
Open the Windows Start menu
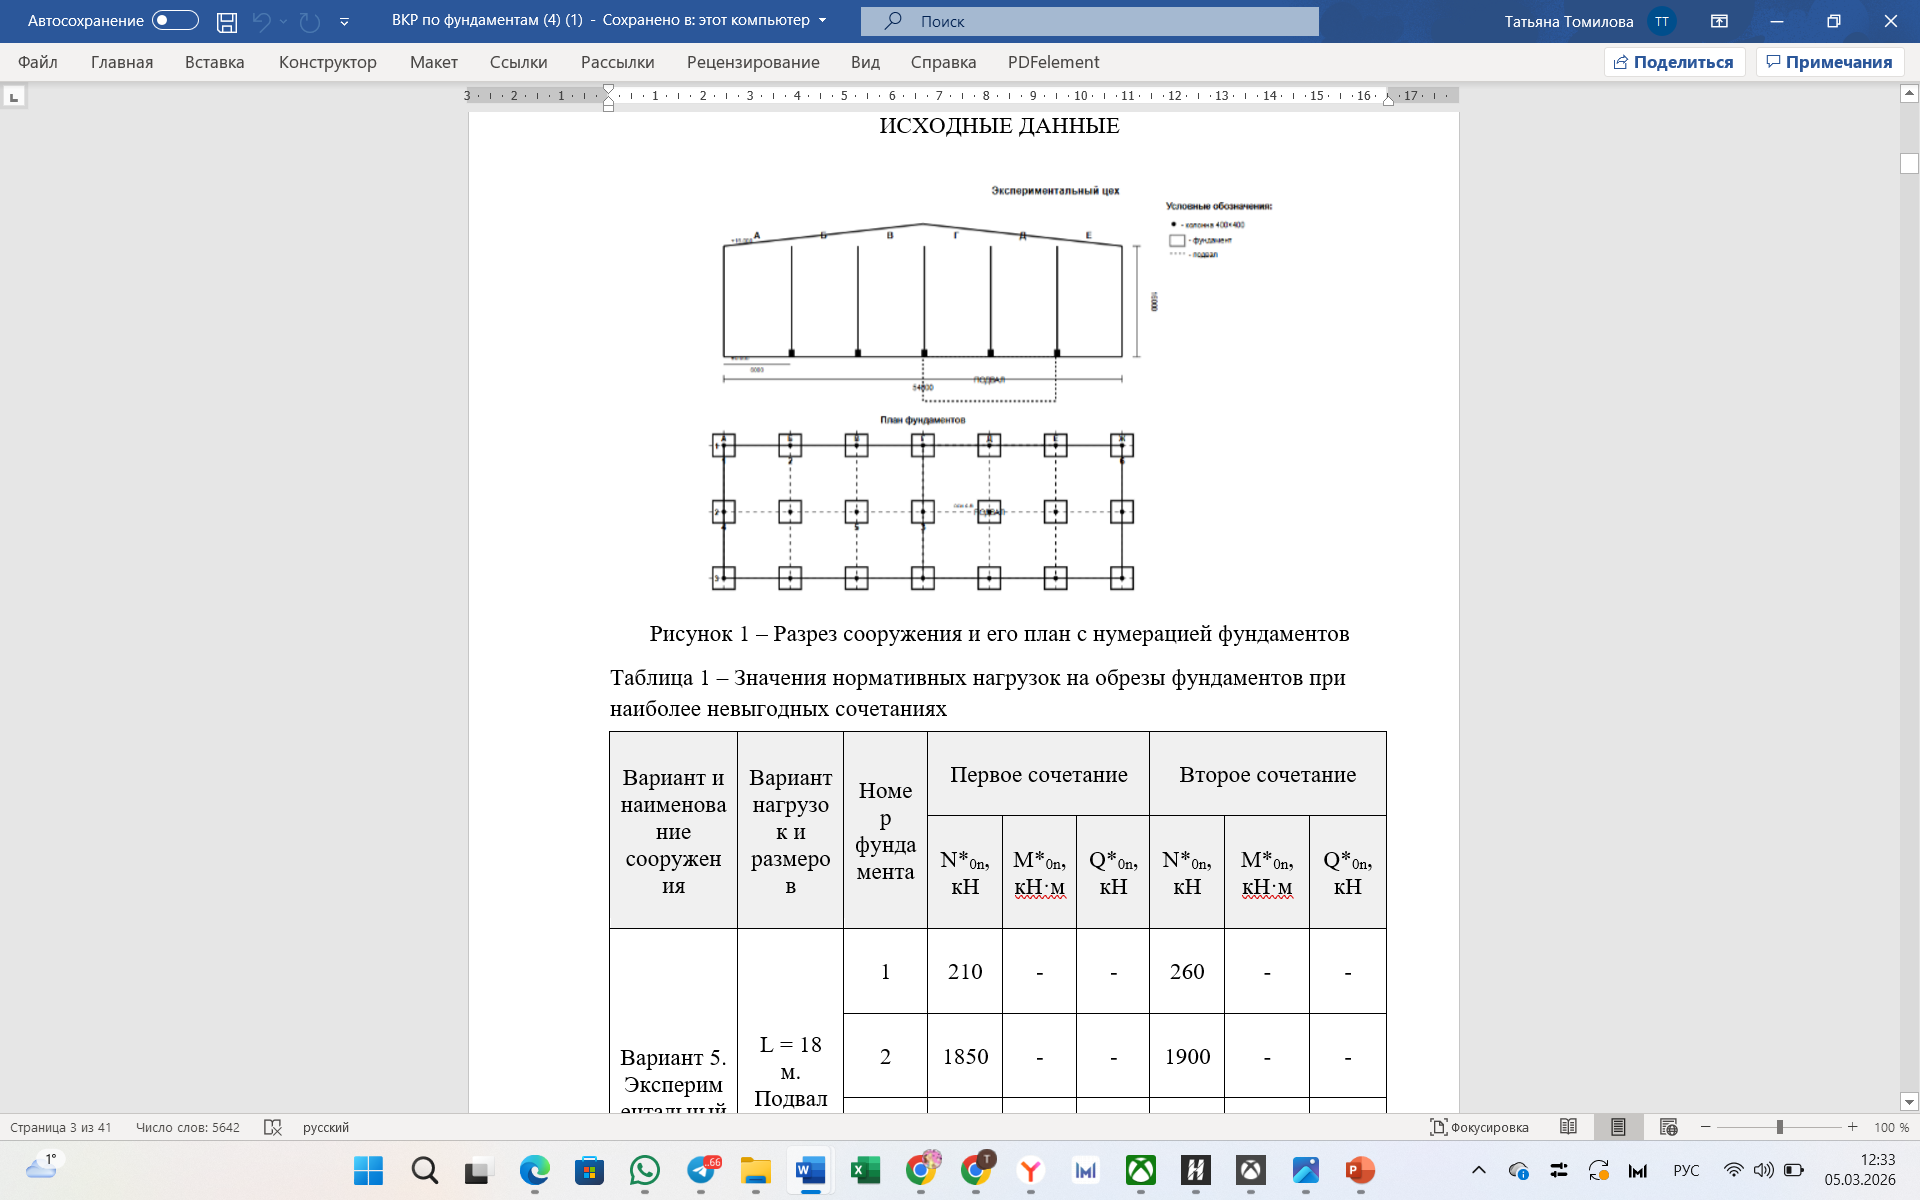click(x=368, y=1170)
